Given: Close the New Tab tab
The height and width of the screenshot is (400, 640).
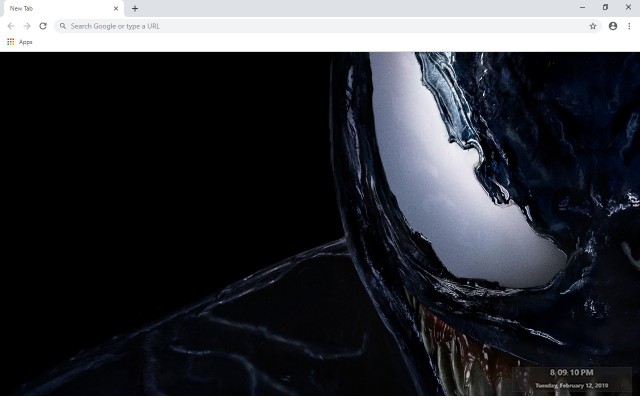Looking at the screenshot, I should click(116, 8).
